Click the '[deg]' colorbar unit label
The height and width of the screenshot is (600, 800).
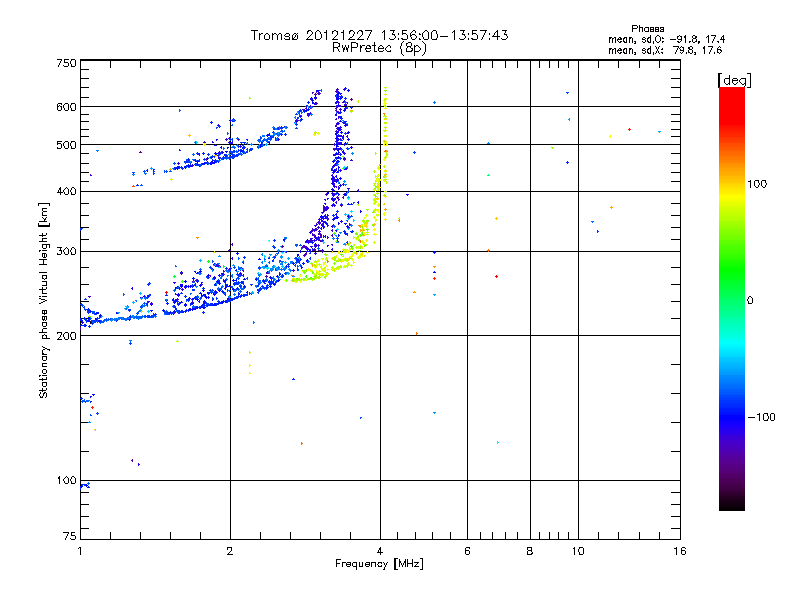pos(734,81)
